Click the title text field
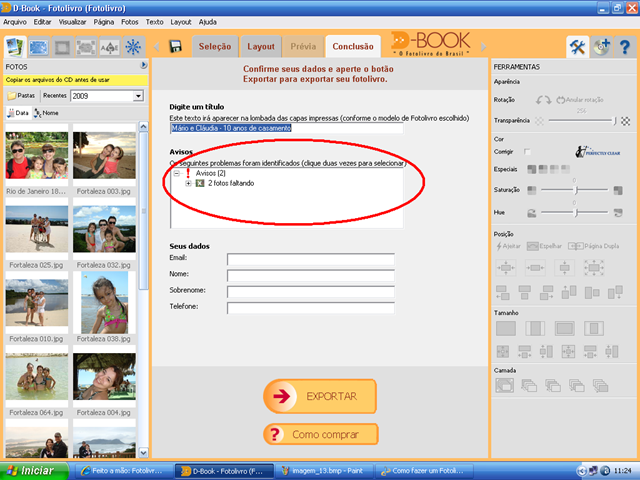The height and width of the screenshot is (480, 640). point(287,128)
